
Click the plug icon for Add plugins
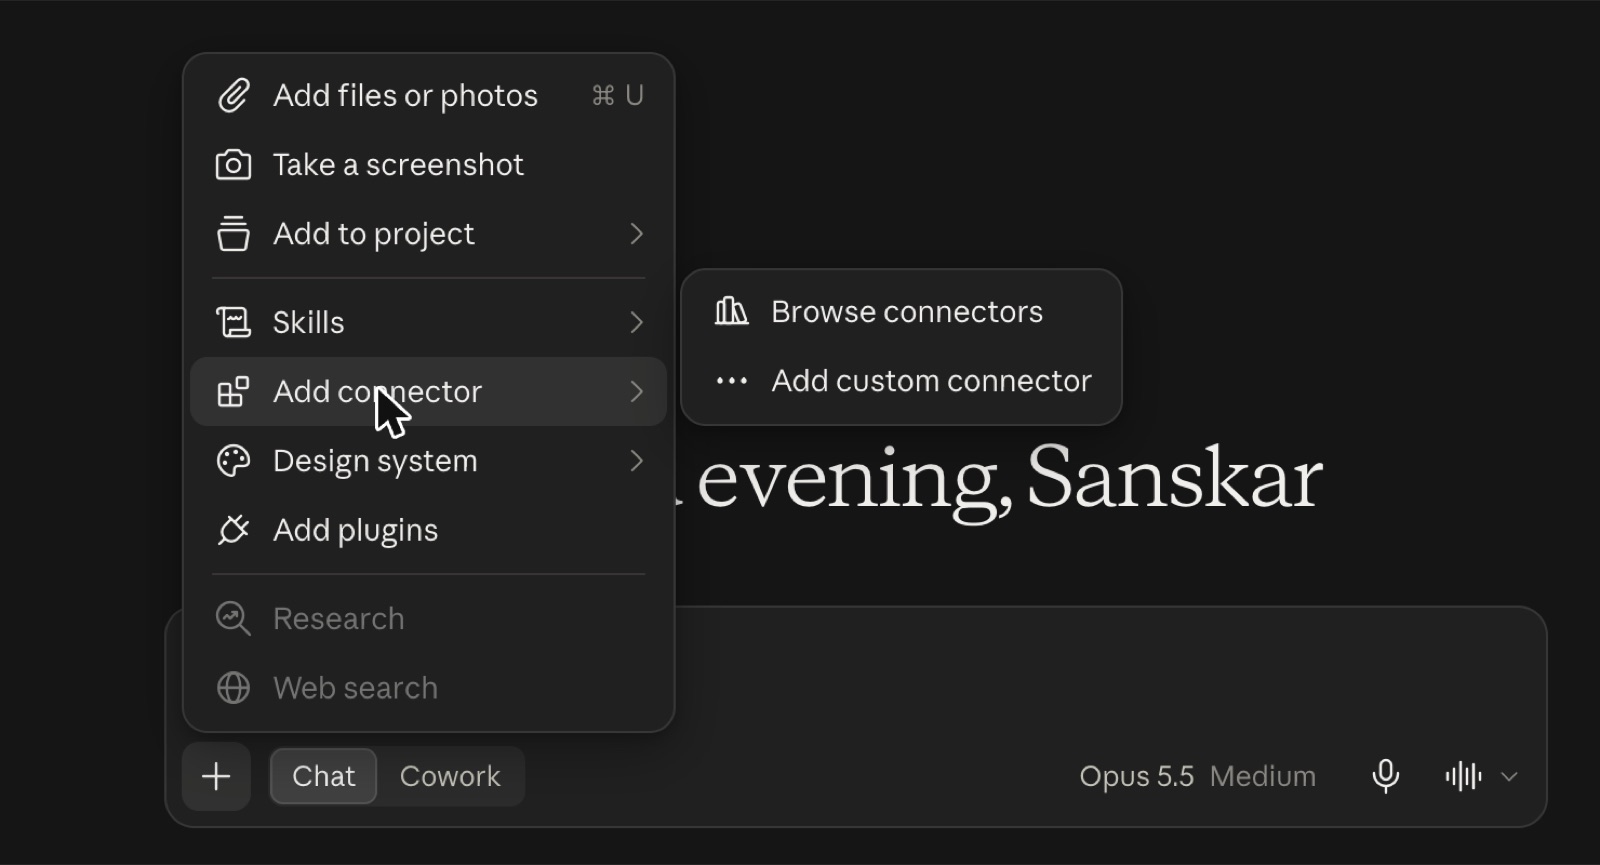[233, 530]
